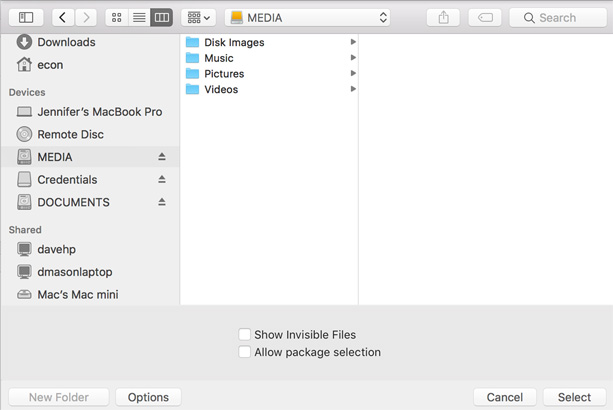Expand the Disk Images folder arrow
This screenshot has width=613, height=410.
coord(353,42)
